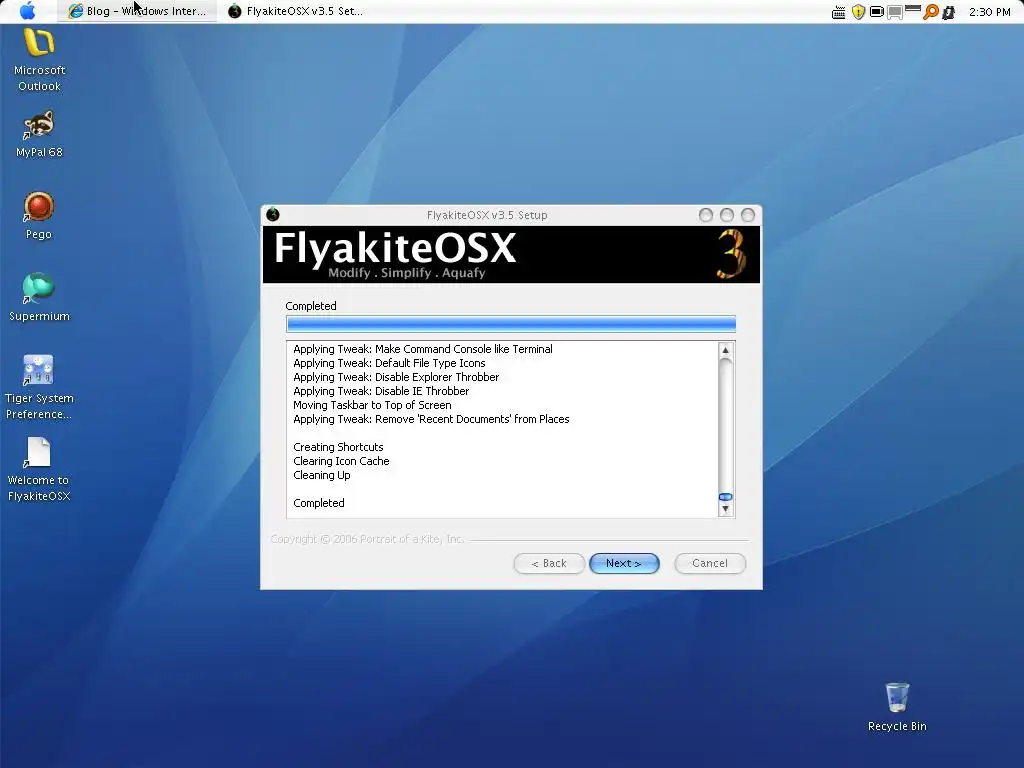1024x768 pixels.
Task: Click the on-screen keyboard tray icon
Action: click(x=839, y=12)
